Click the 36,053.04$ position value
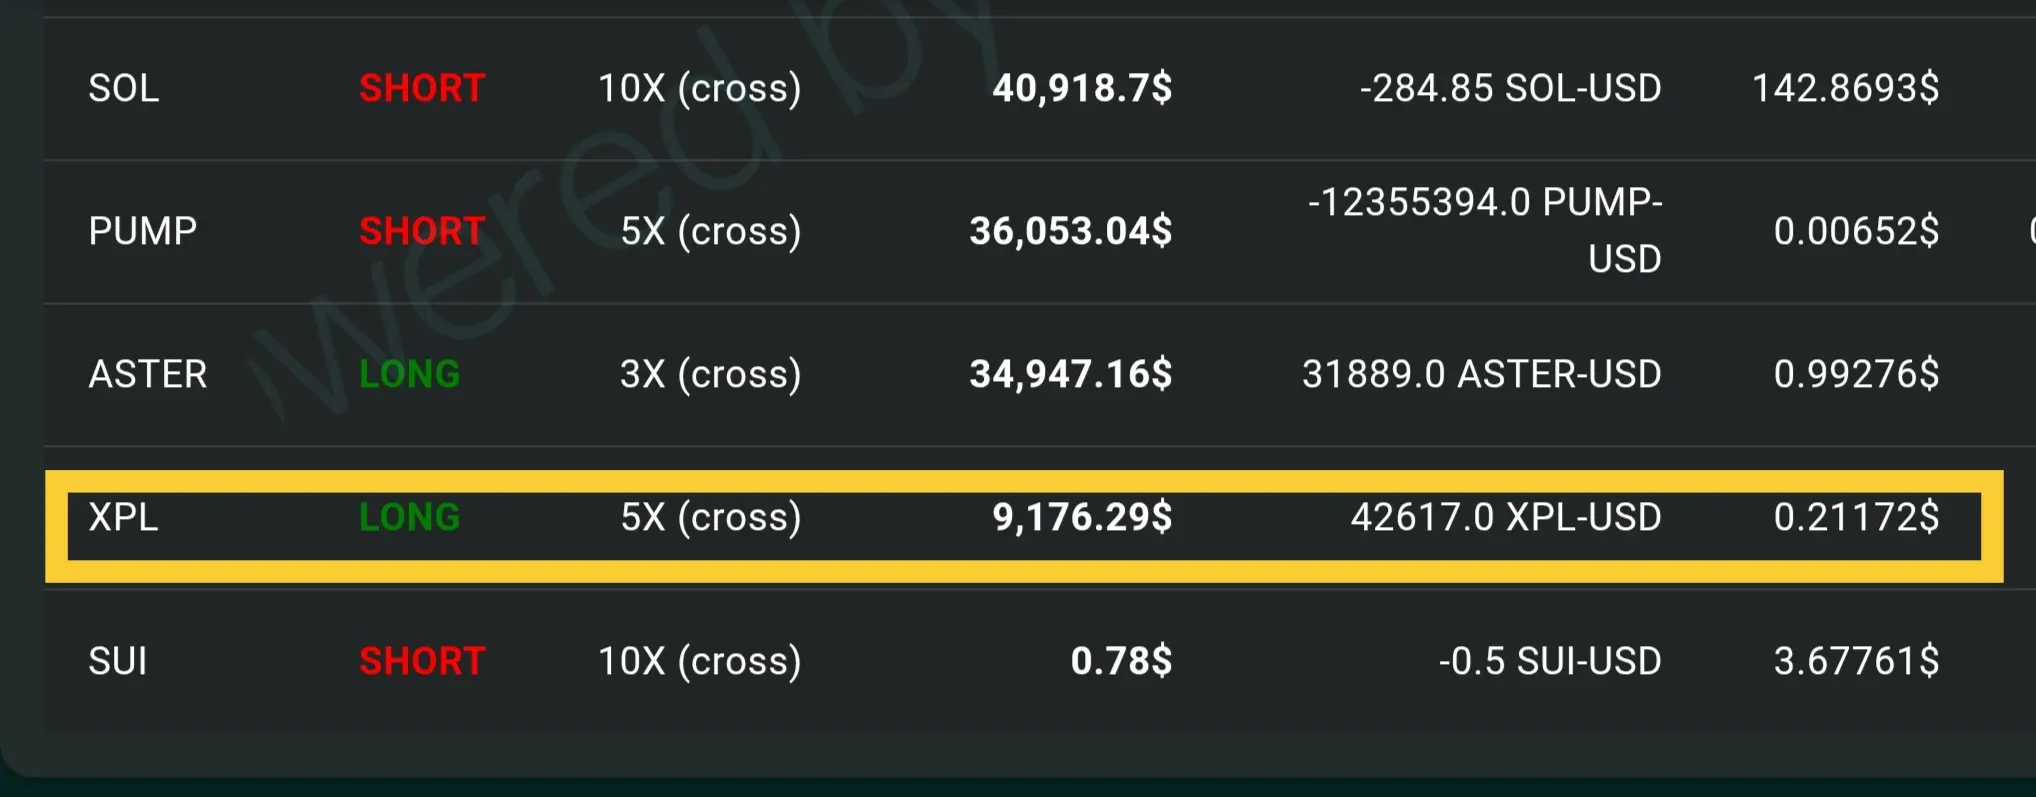This screenshot has height=797, width=2036. [1071, 232]
